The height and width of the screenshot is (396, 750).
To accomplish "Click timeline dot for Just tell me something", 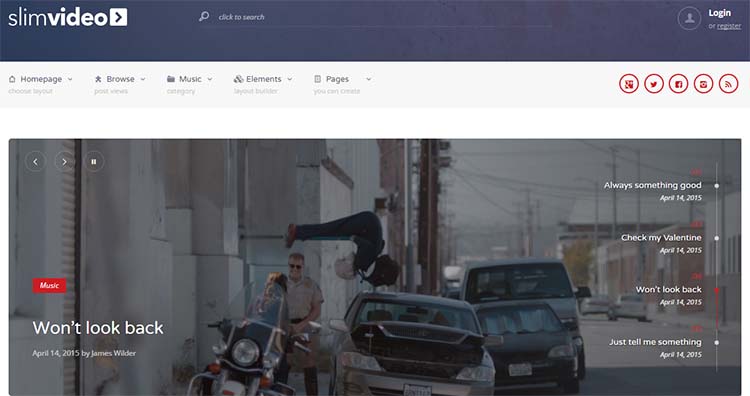I will tap(717, 342).
